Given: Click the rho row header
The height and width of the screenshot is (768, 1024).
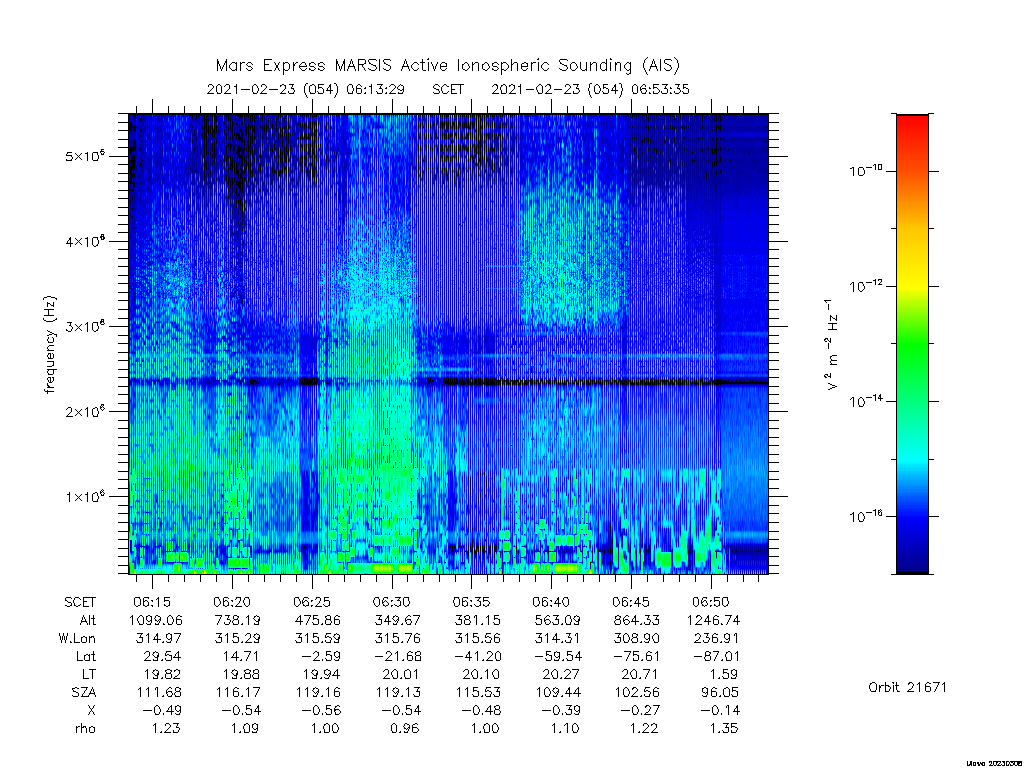Looking at the screenshot, I should tap(86, 728).
